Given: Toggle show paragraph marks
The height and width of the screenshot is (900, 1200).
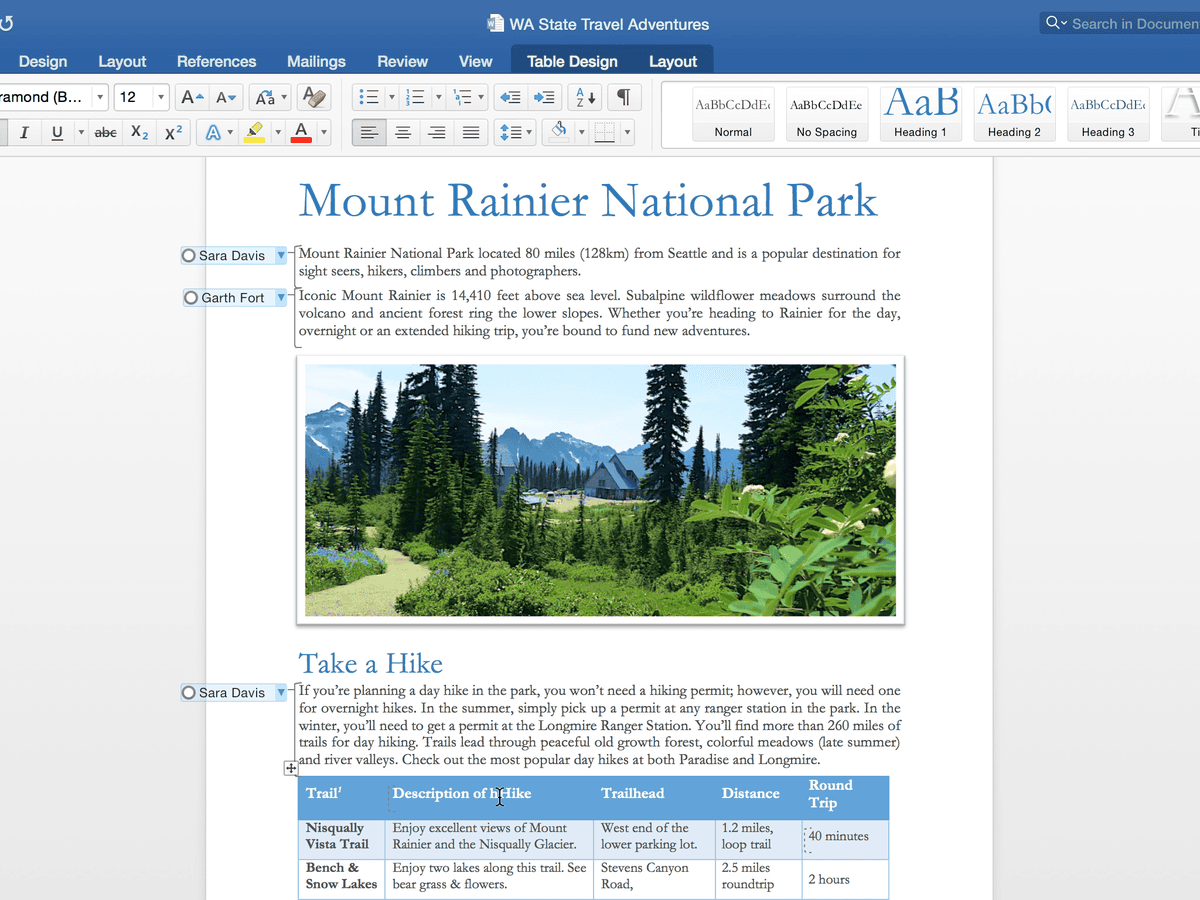Looking at the screenshot, I should pos(623,97).
